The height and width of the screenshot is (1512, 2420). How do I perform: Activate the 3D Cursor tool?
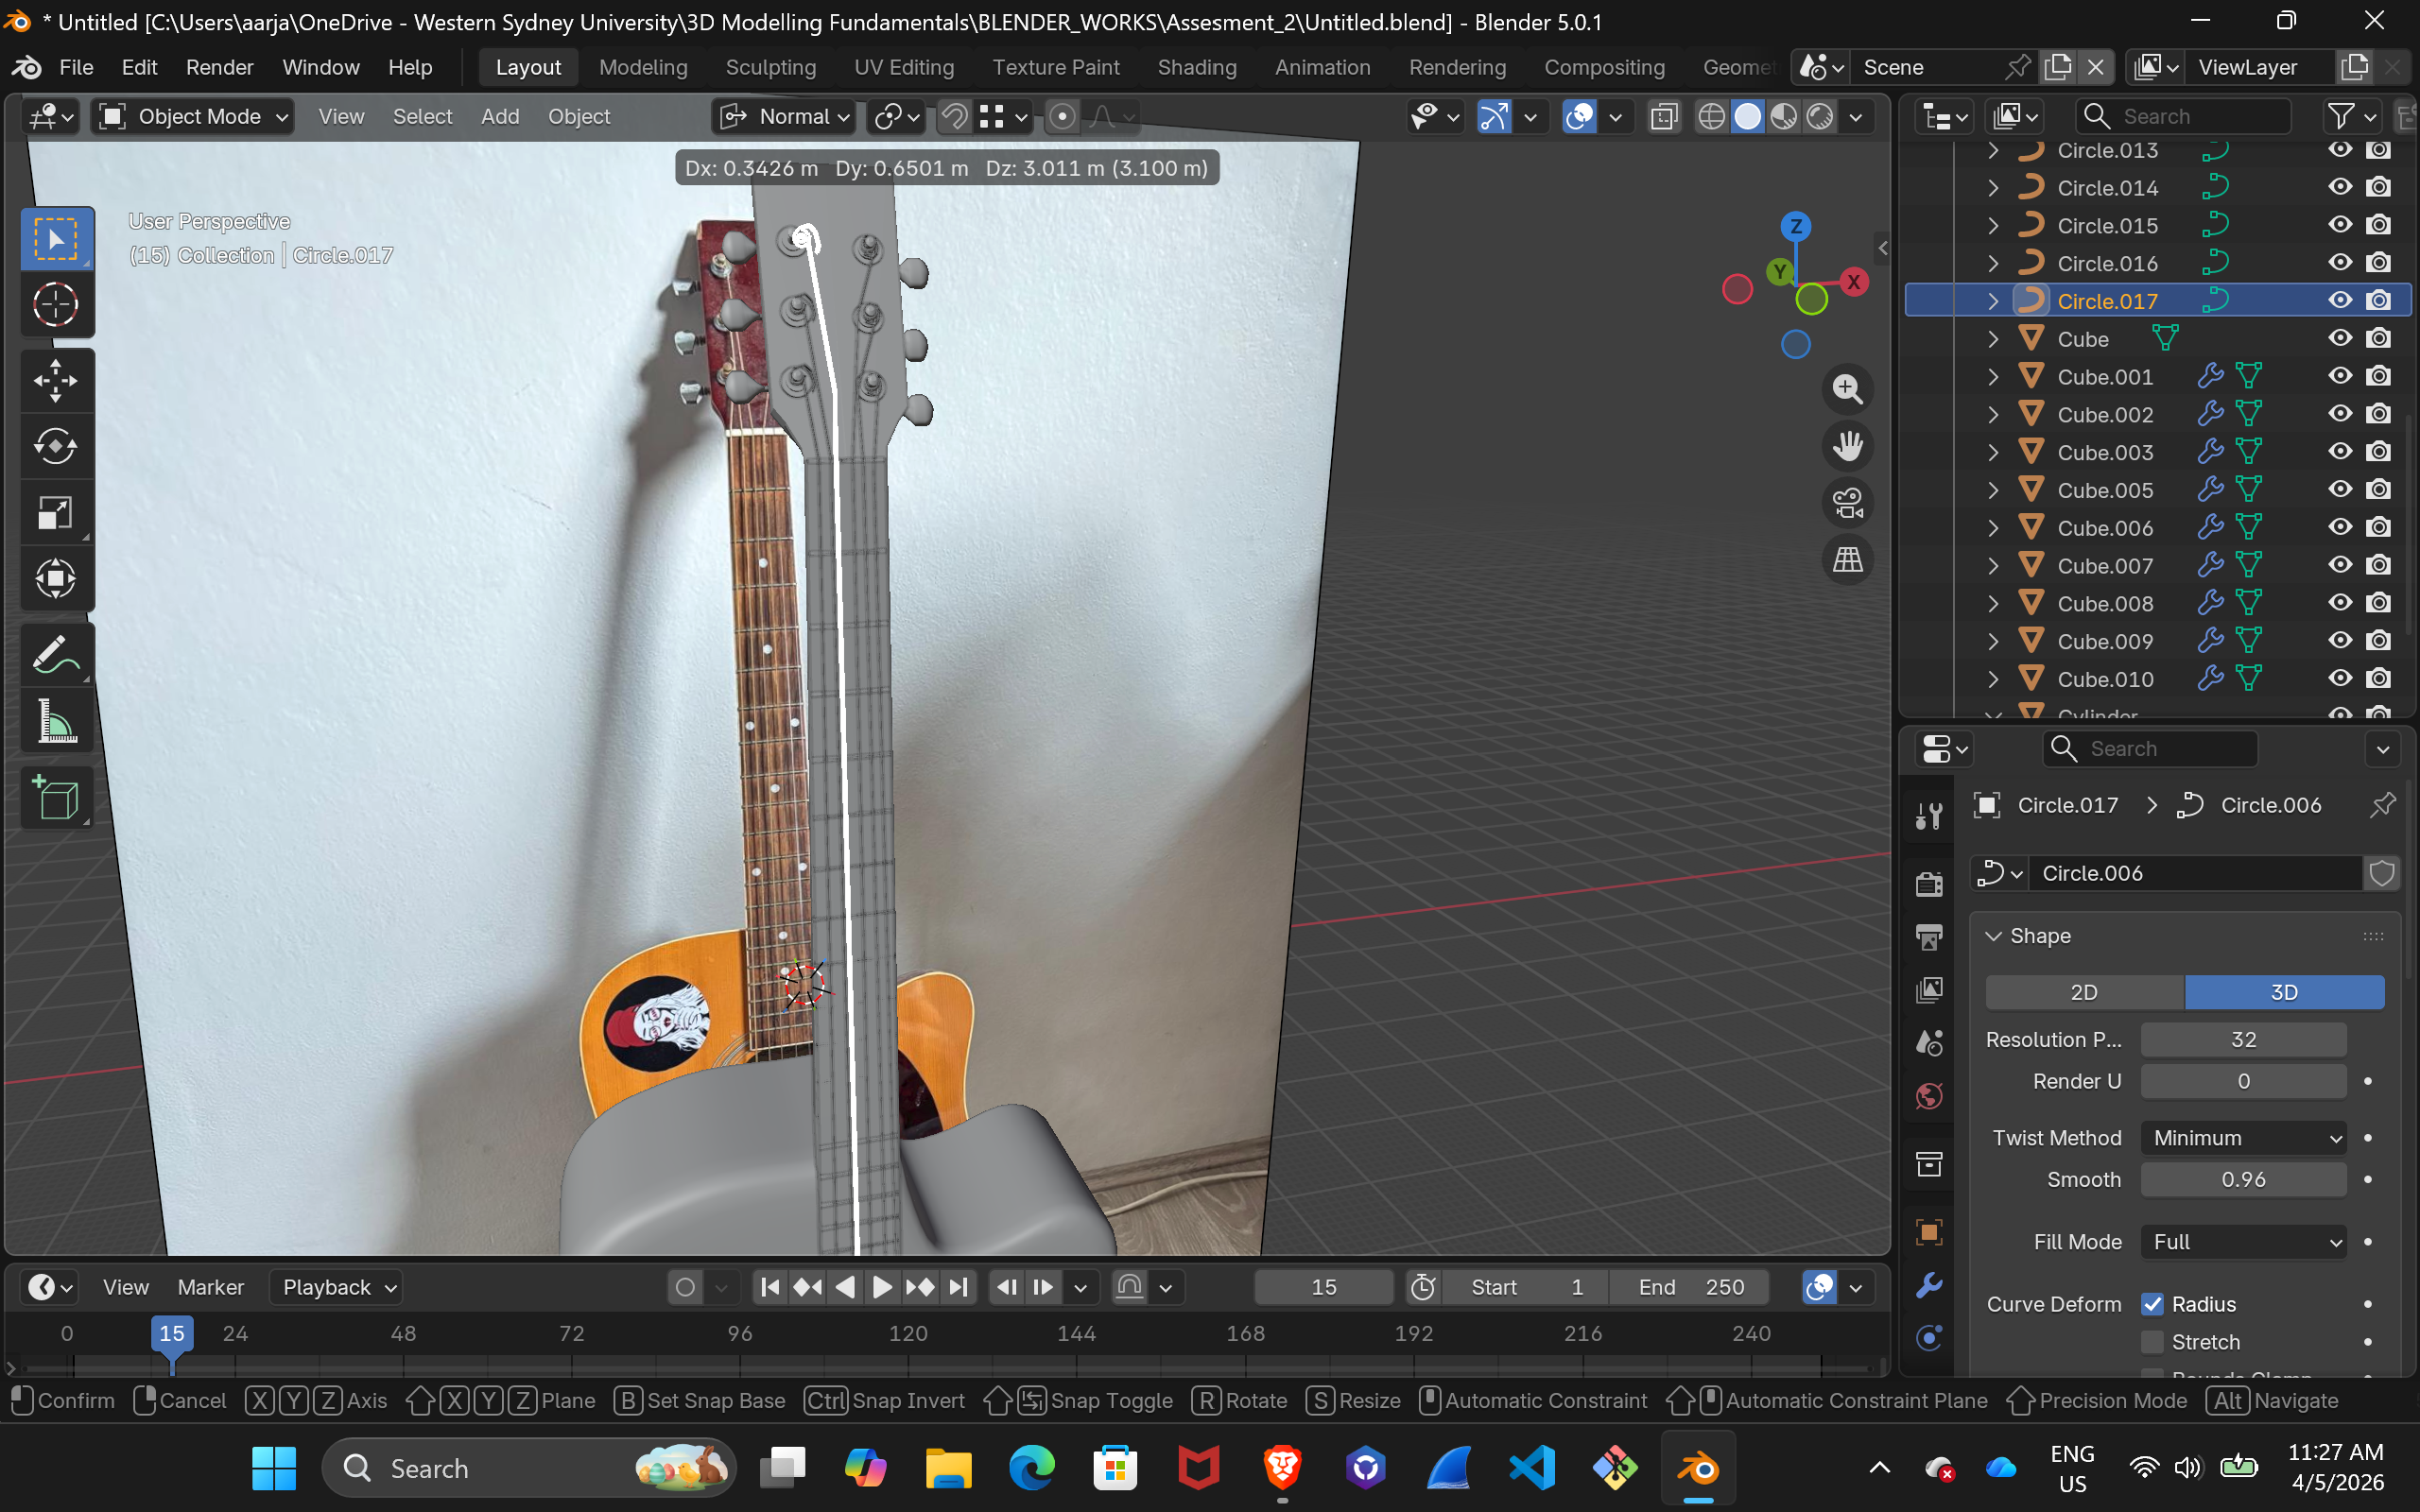[x=56, y=304]
